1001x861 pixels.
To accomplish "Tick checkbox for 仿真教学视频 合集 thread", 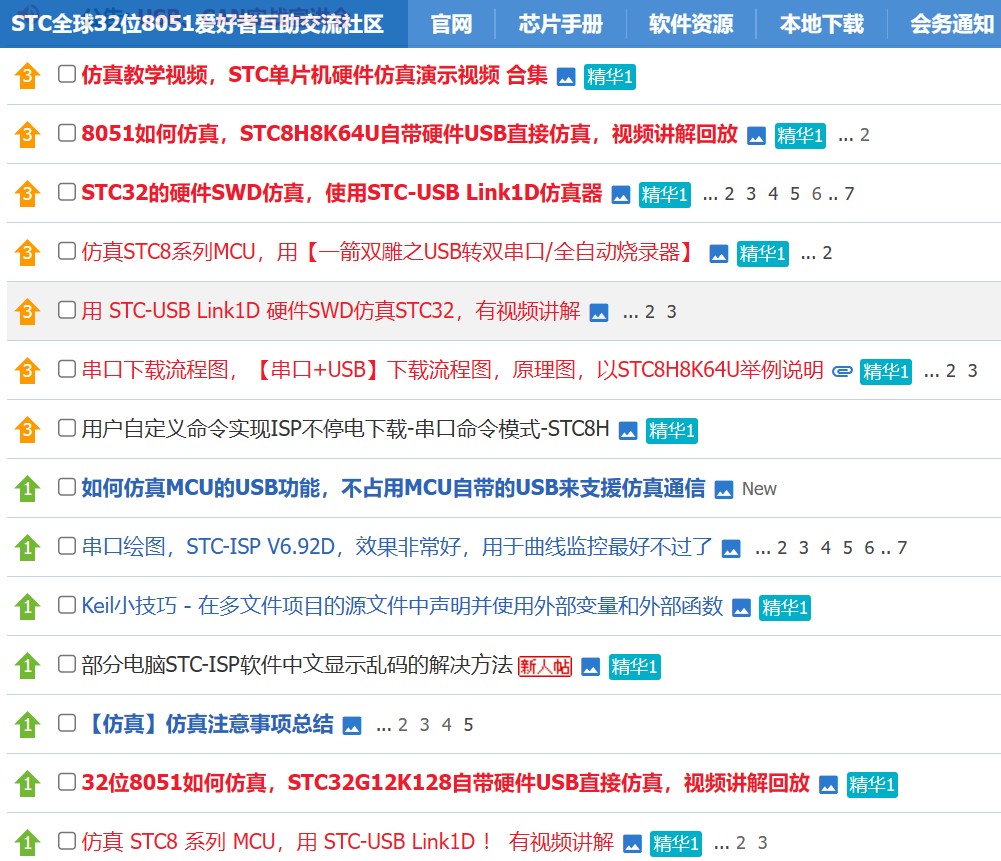I will click(67, 74).
